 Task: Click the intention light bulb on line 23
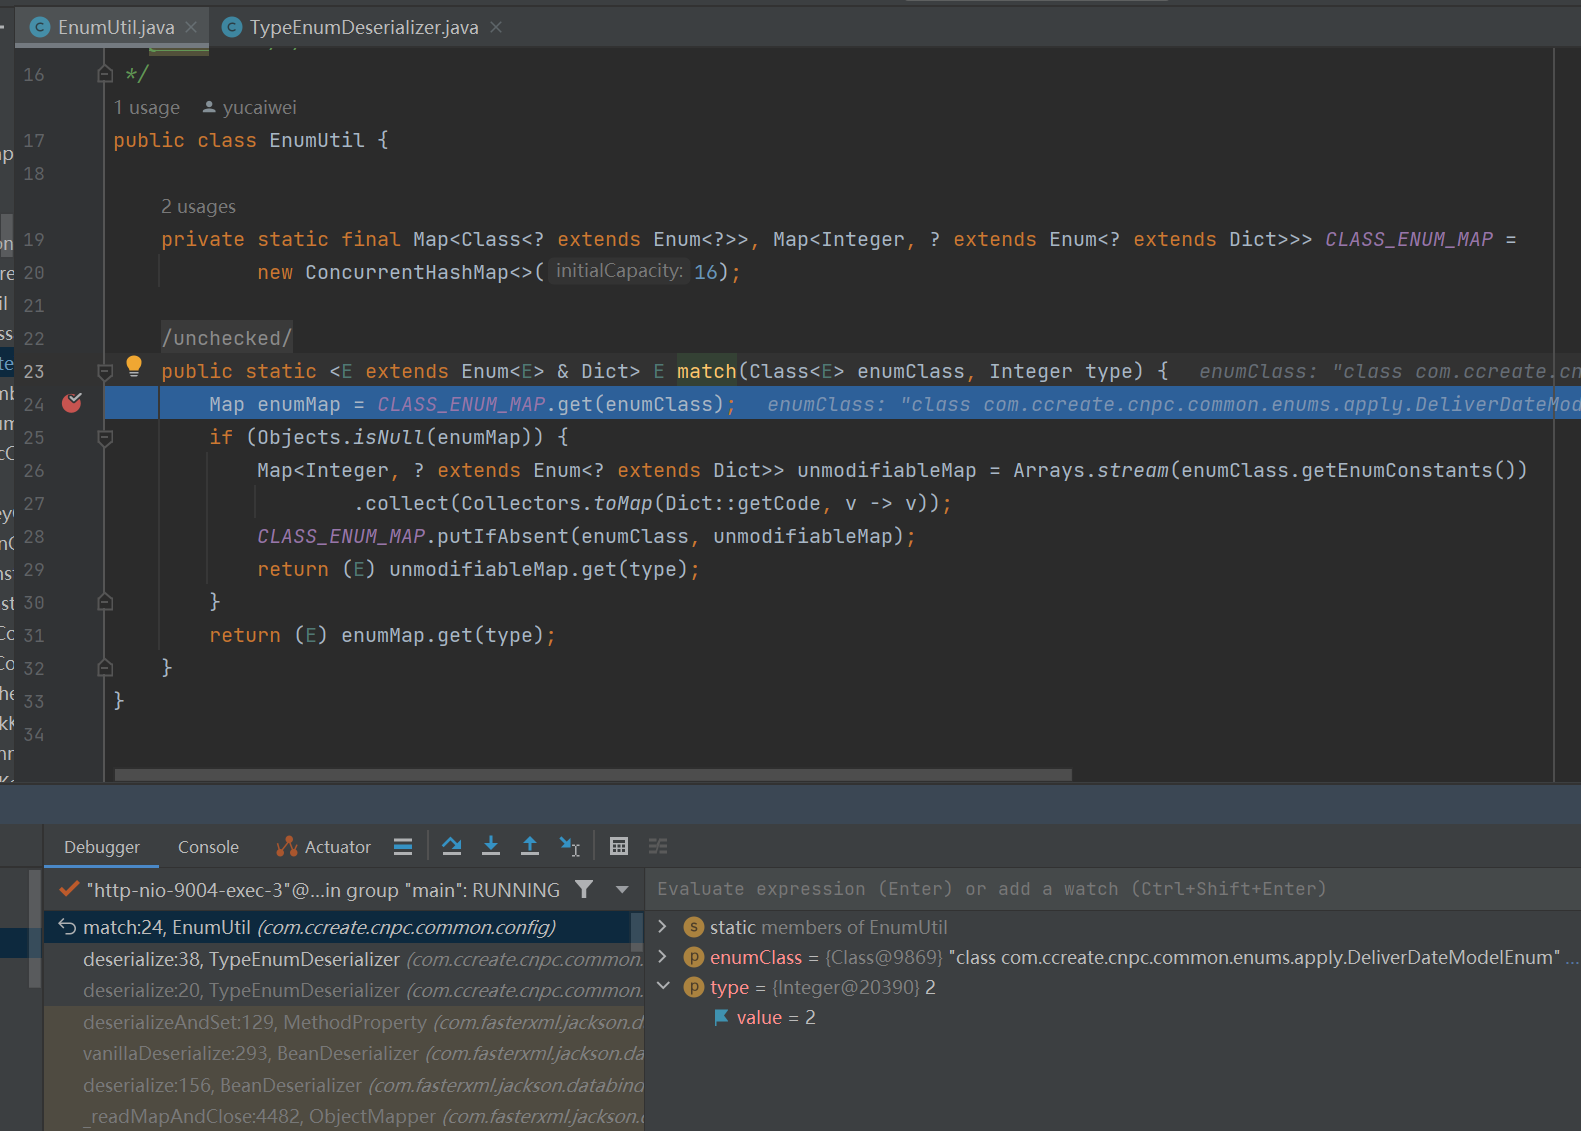point(134,366)
